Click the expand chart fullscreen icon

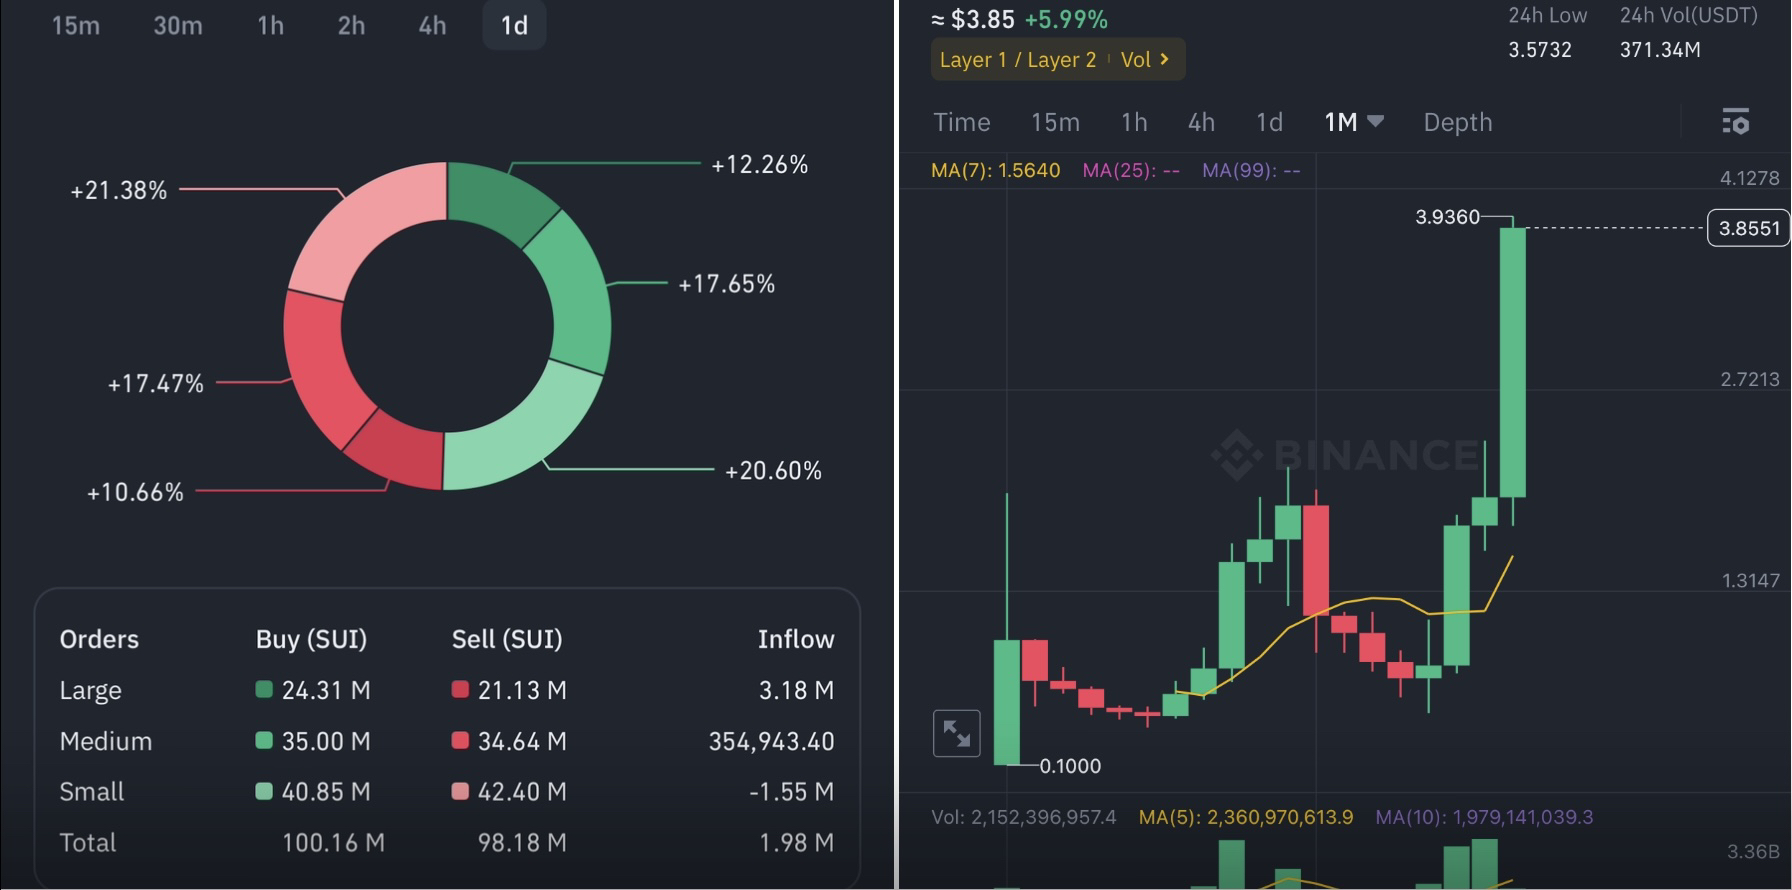pos(956,733)
